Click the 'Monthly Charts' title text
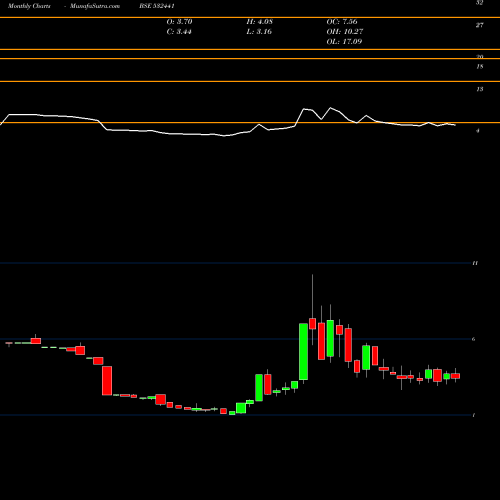Image resolution: width=500 pixels, height=500 pixels. tap(29, 6)
